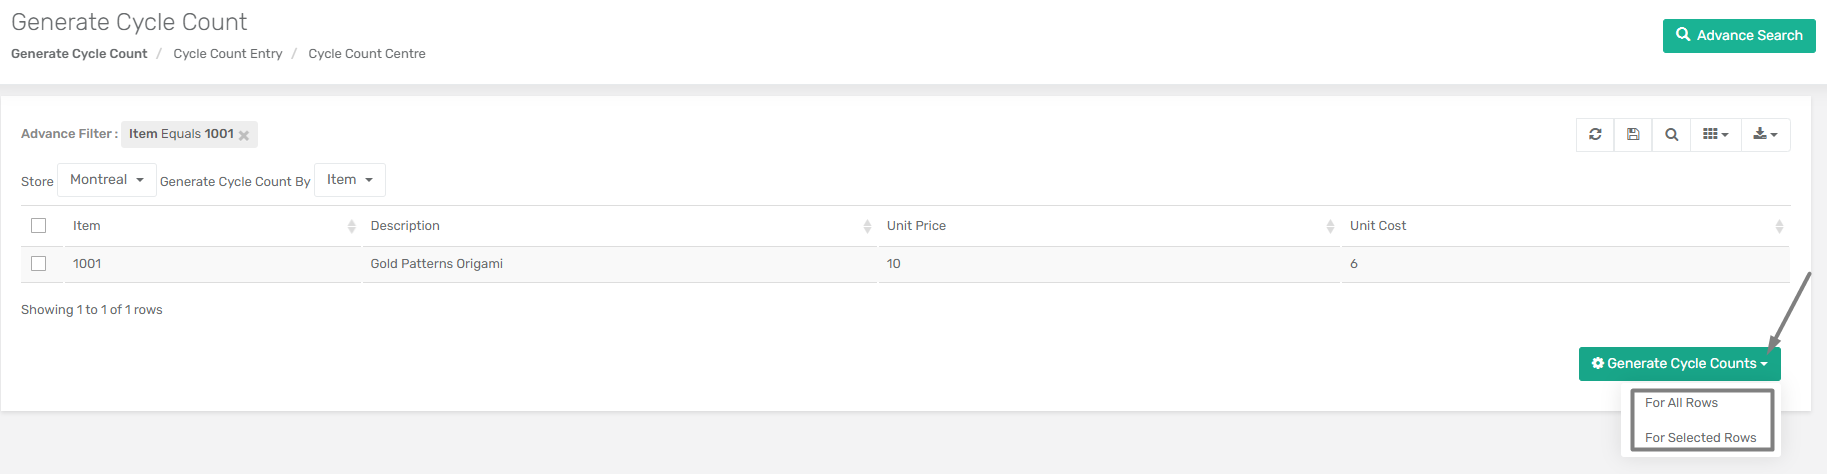Screen dimensions: 1827x474
Task: Navigate to Cycle Count Centre link
Action: [x=367, y=54]
